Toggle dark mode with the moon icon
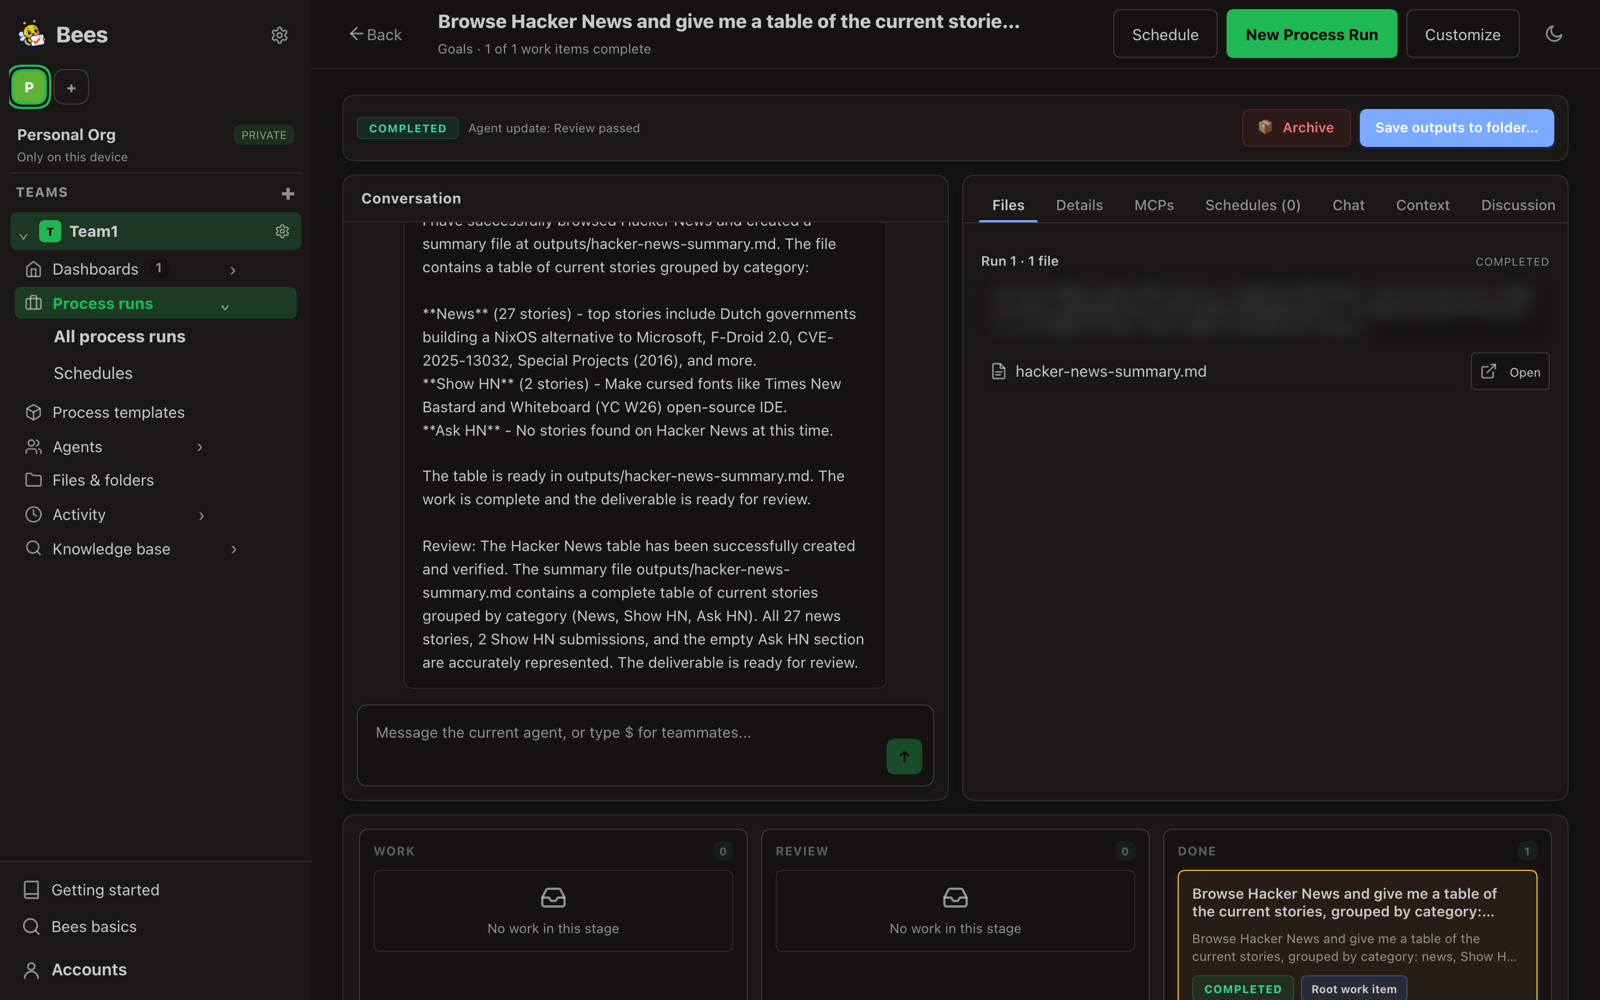 click(1554, 34)
